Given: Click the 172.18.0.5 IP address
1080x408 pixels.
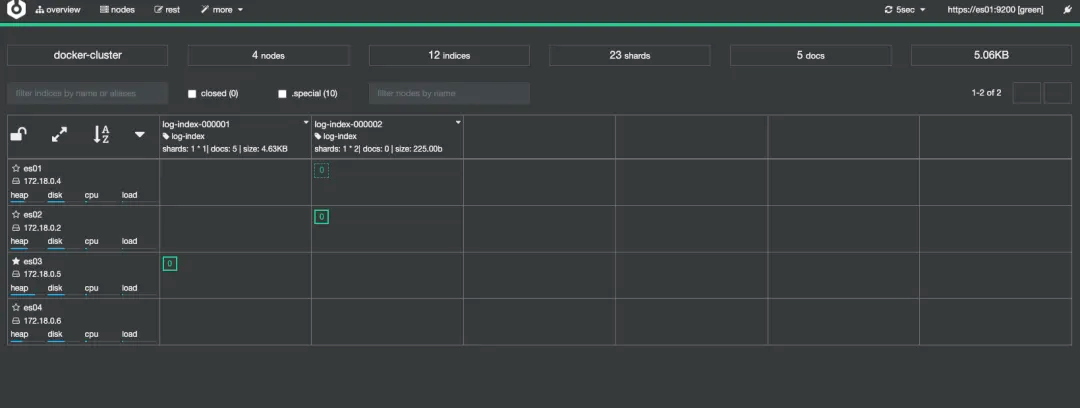Looking at the screenshot, I should pyautogui.click(x=43, y=274).
